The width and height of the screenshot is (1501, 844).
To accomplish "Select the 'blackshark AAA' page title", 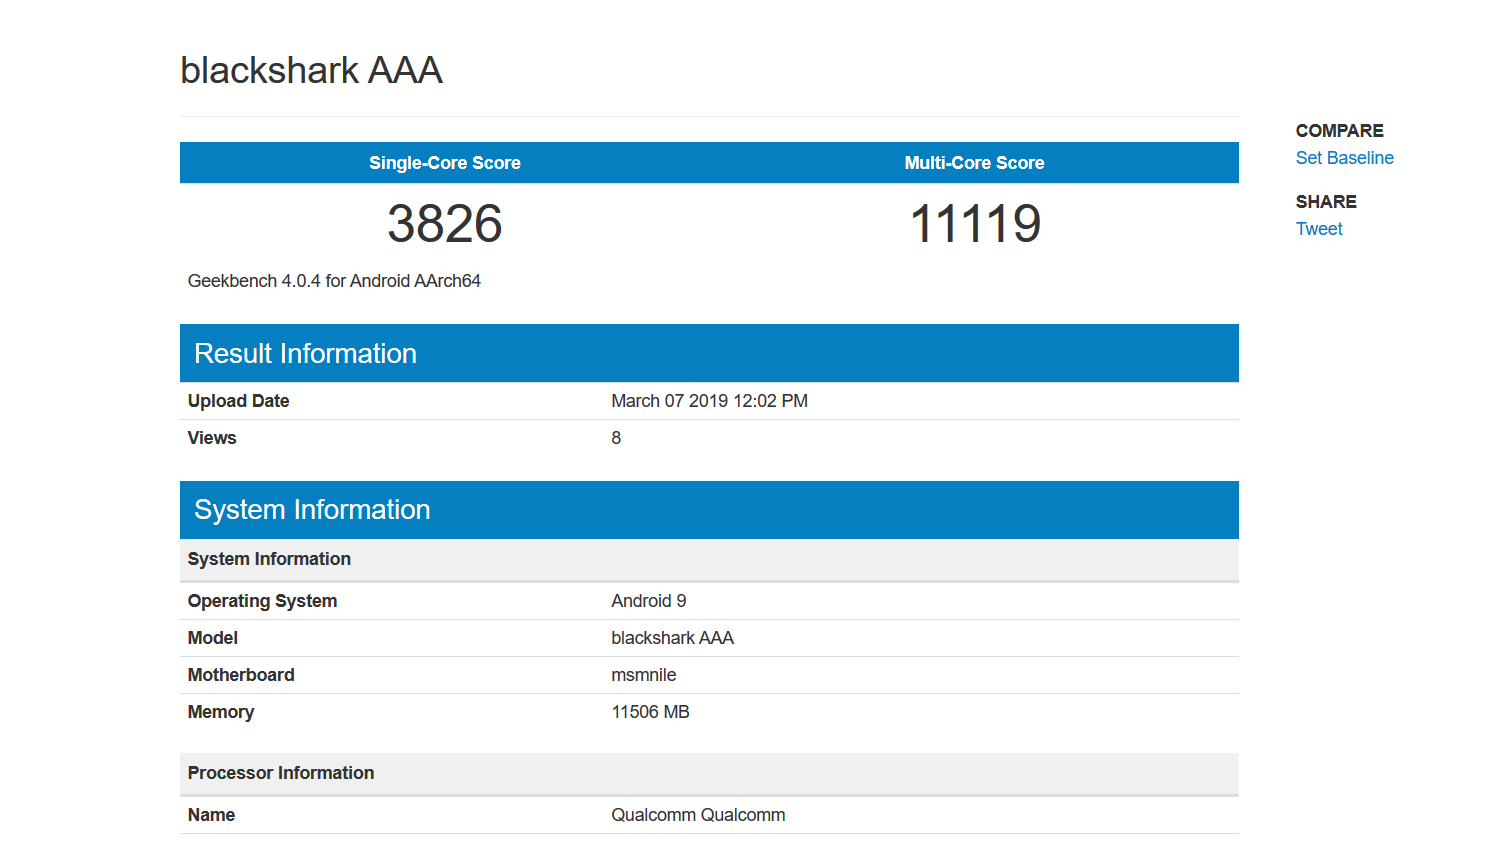I will point(311,70).
